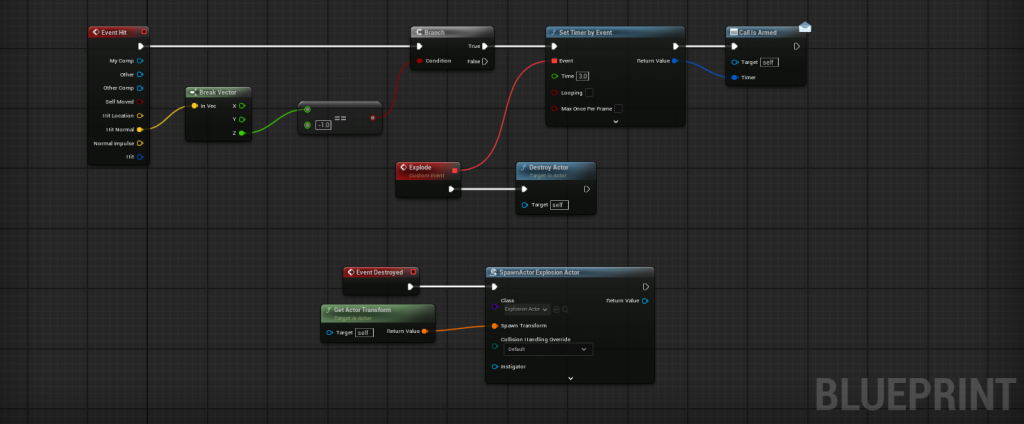Viewport: 1024px width, 424px height.
Task: Click the Spawn Transform input pin
Action: [494, 326]
